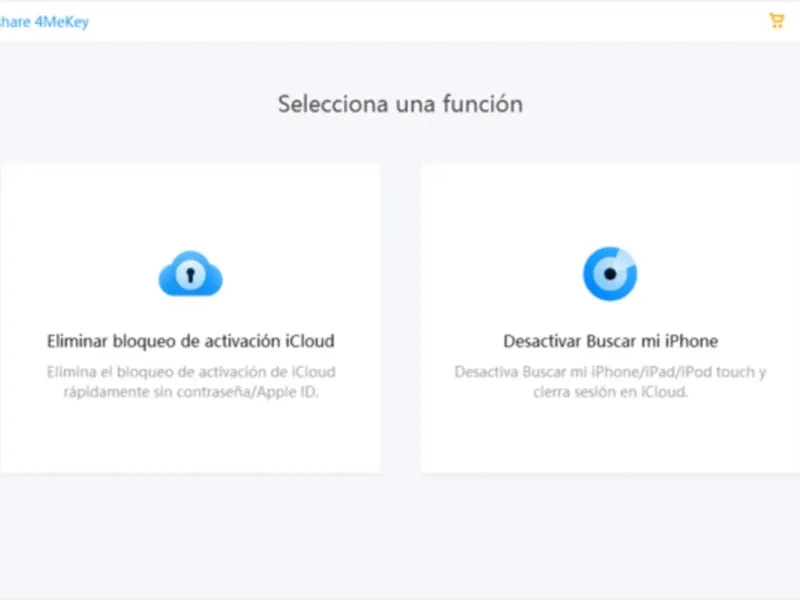The image size is (800, 600).
Task: Click the 'Elimina el bloqueo de activación' description
Action: pyautogui.click(x=191, y=382)
